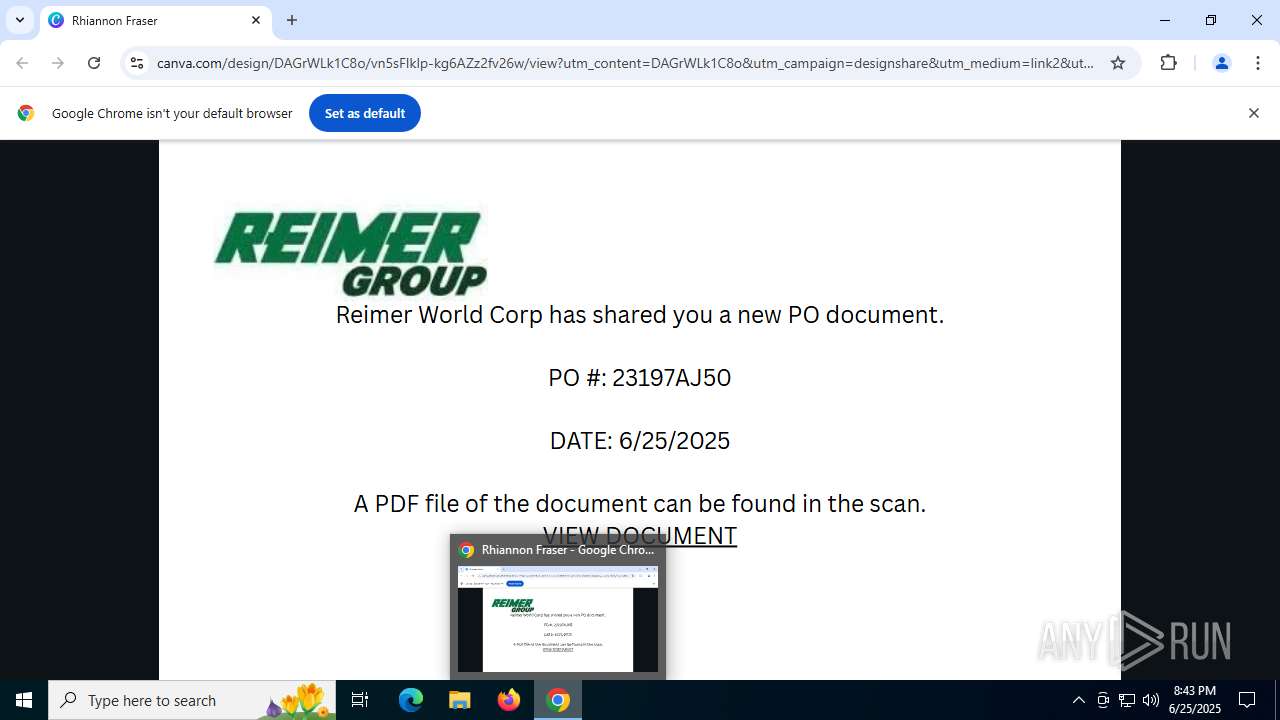
Task: Open the site information icon in the address bar
Action: 137,63
